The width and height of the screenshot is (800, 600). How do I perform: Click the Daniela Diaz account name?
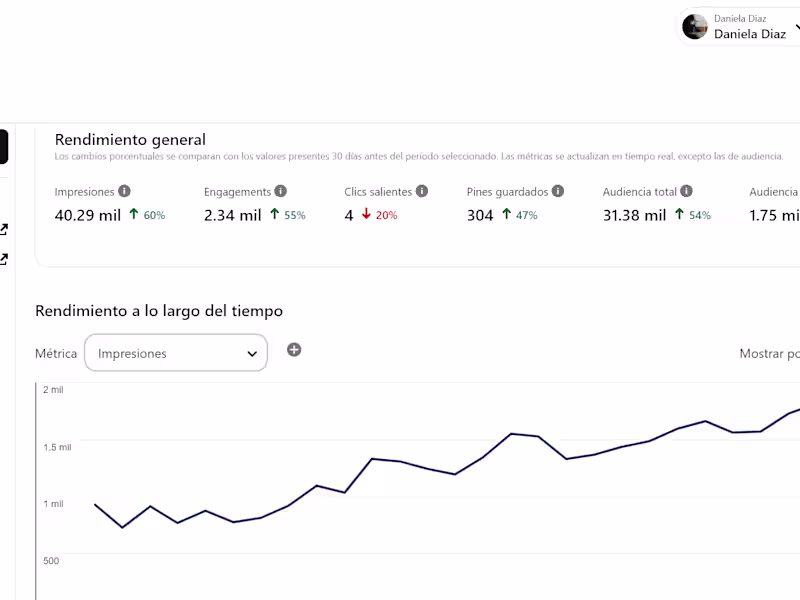coord(749,33)
